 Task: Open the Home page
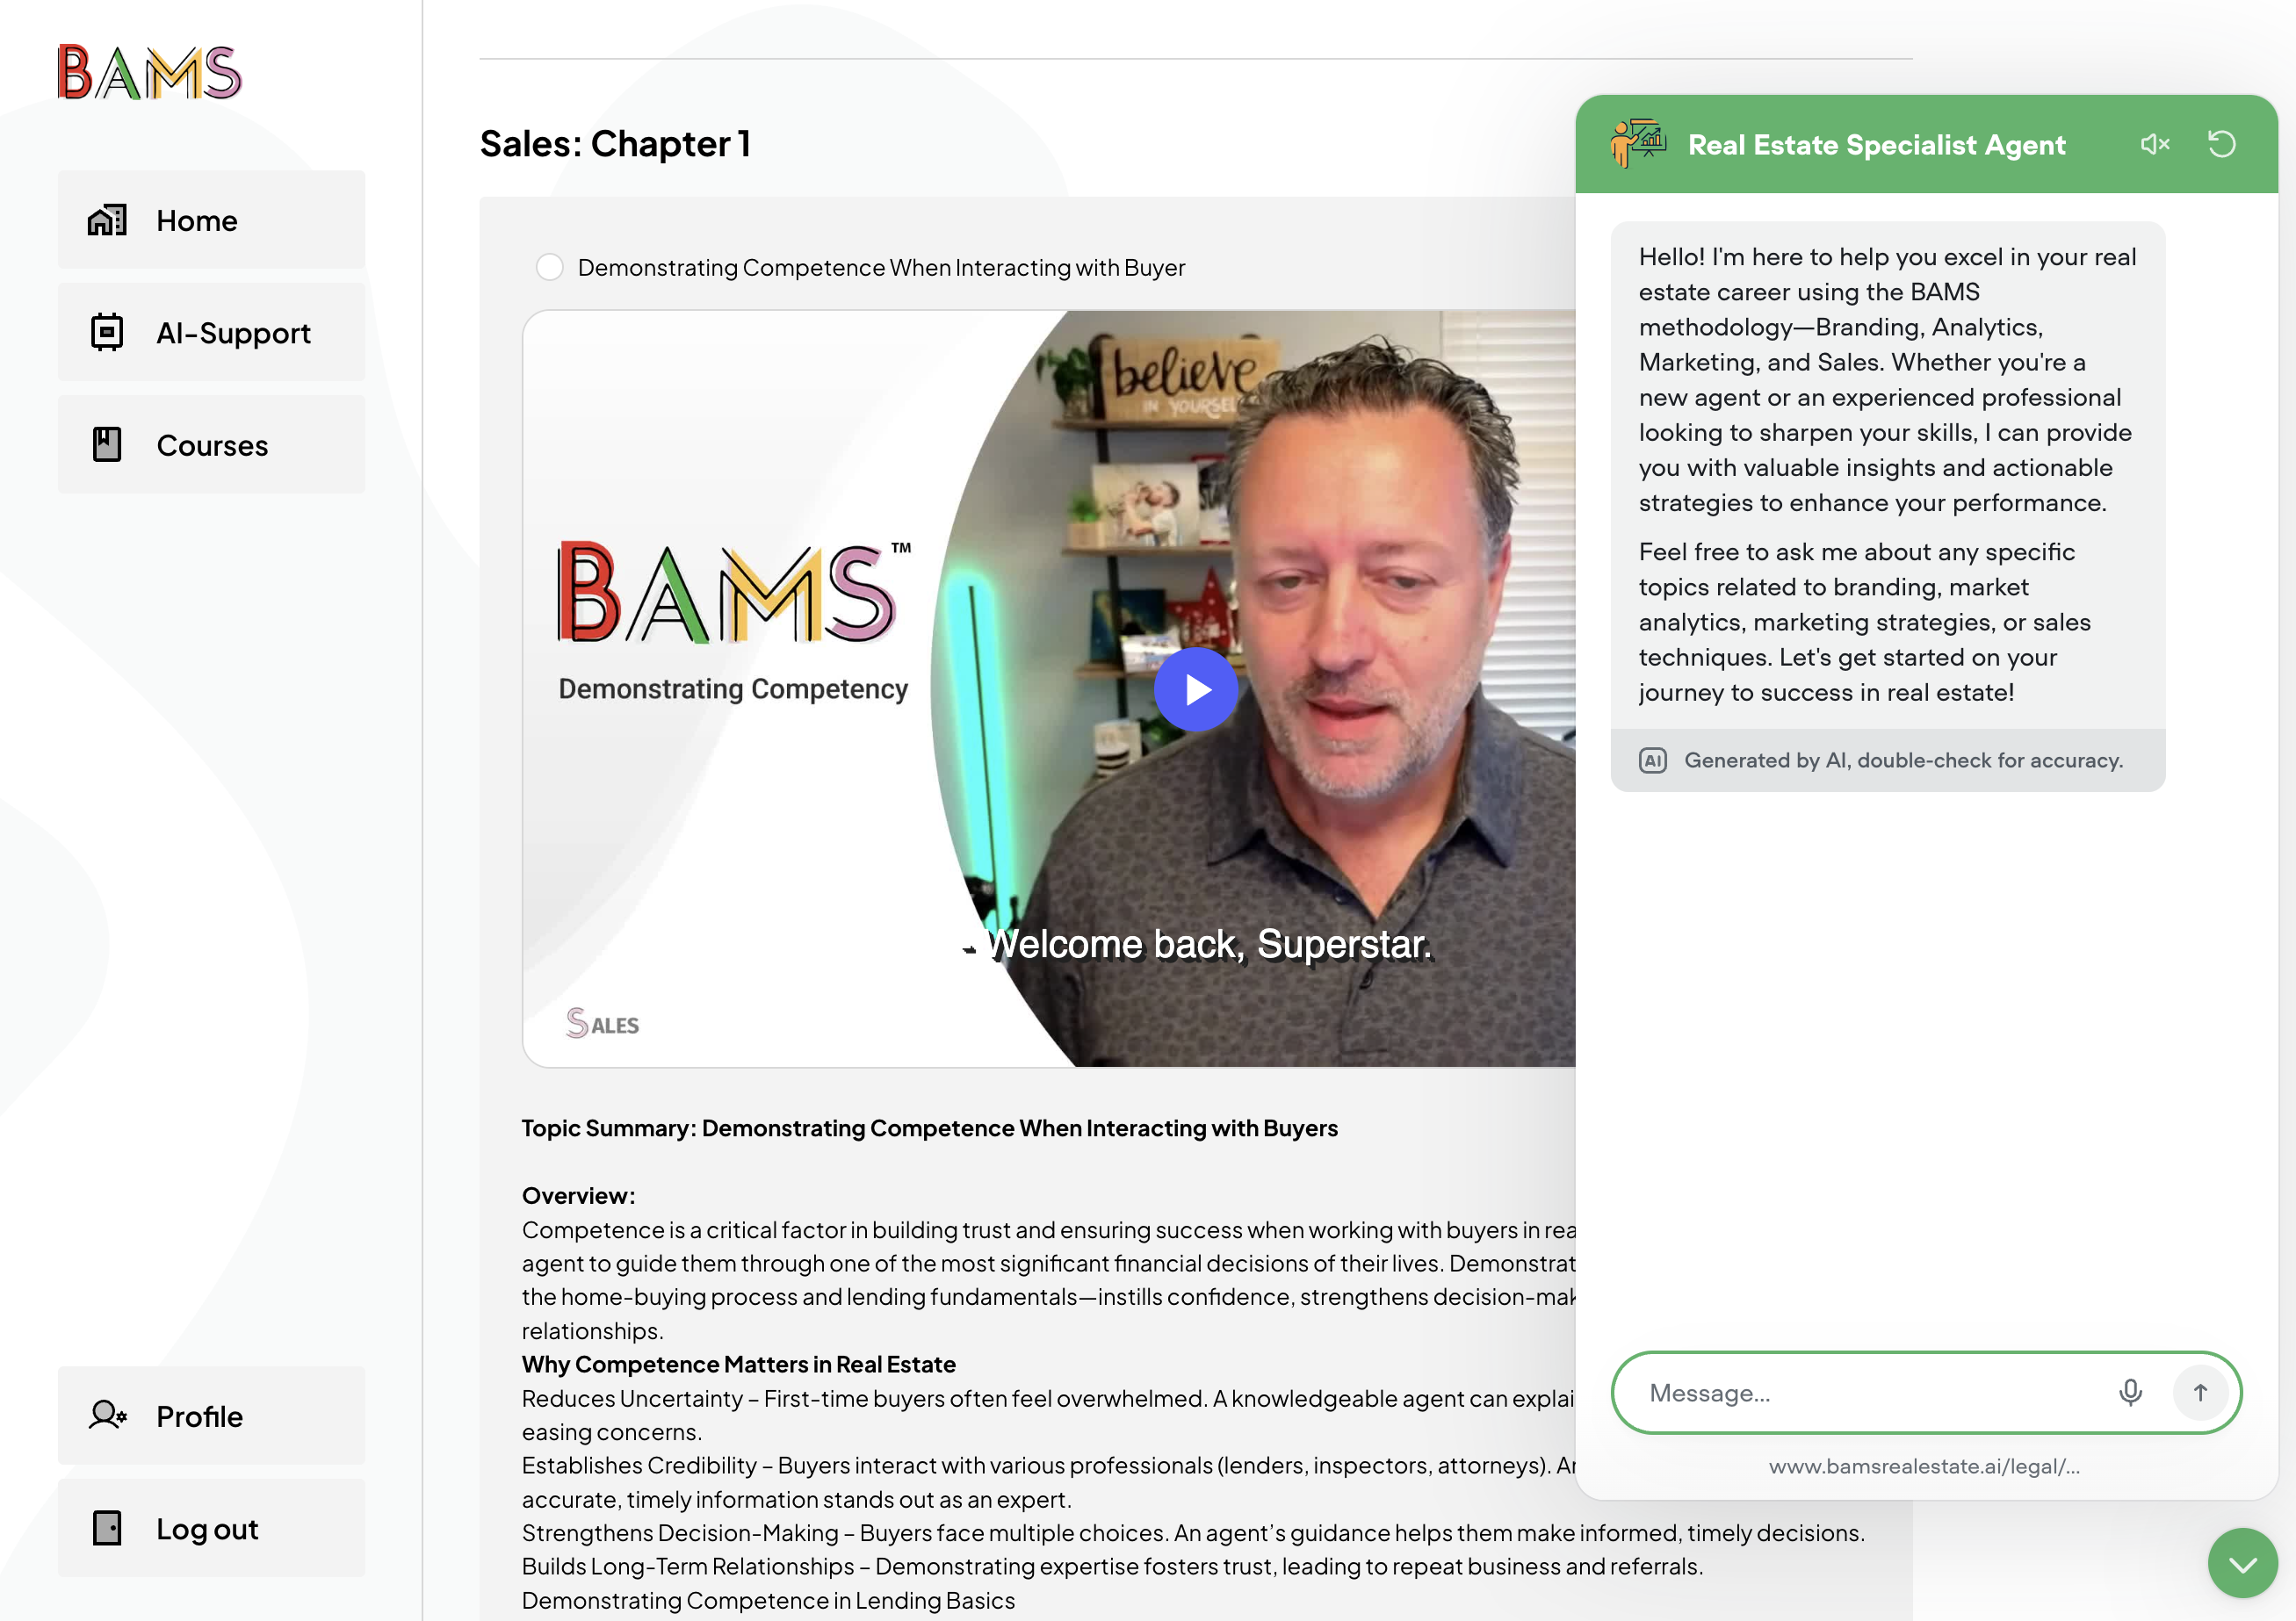coord(211,220)
